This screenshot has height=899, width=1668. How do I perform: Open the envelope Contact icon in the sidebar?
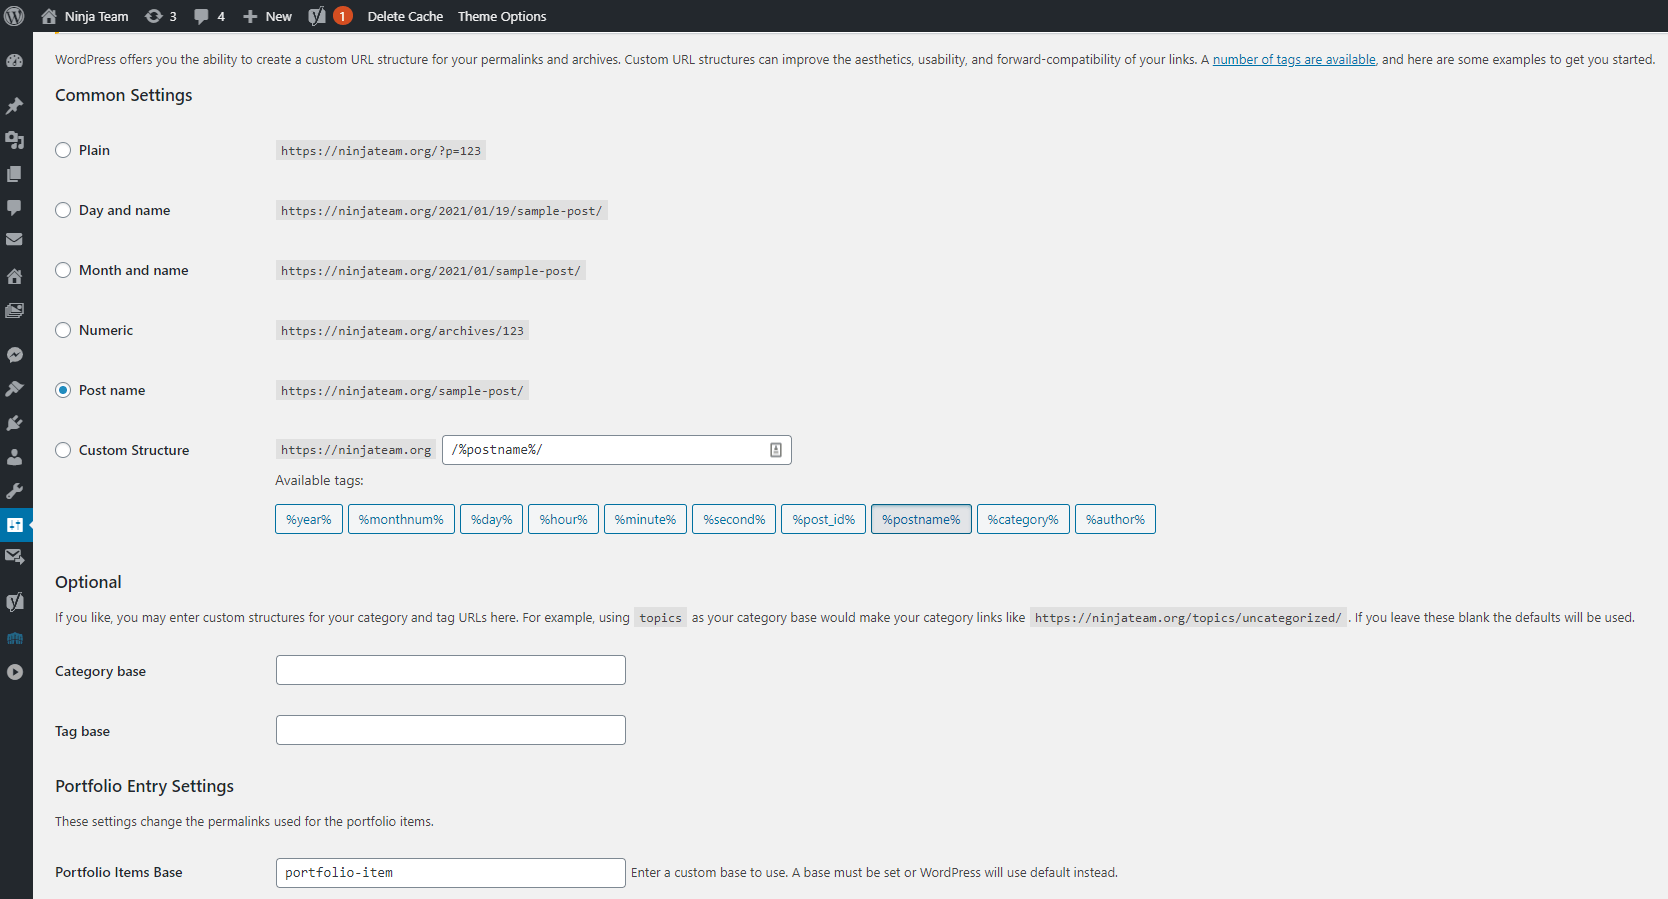pyautogui.click(x=15, y=240)
